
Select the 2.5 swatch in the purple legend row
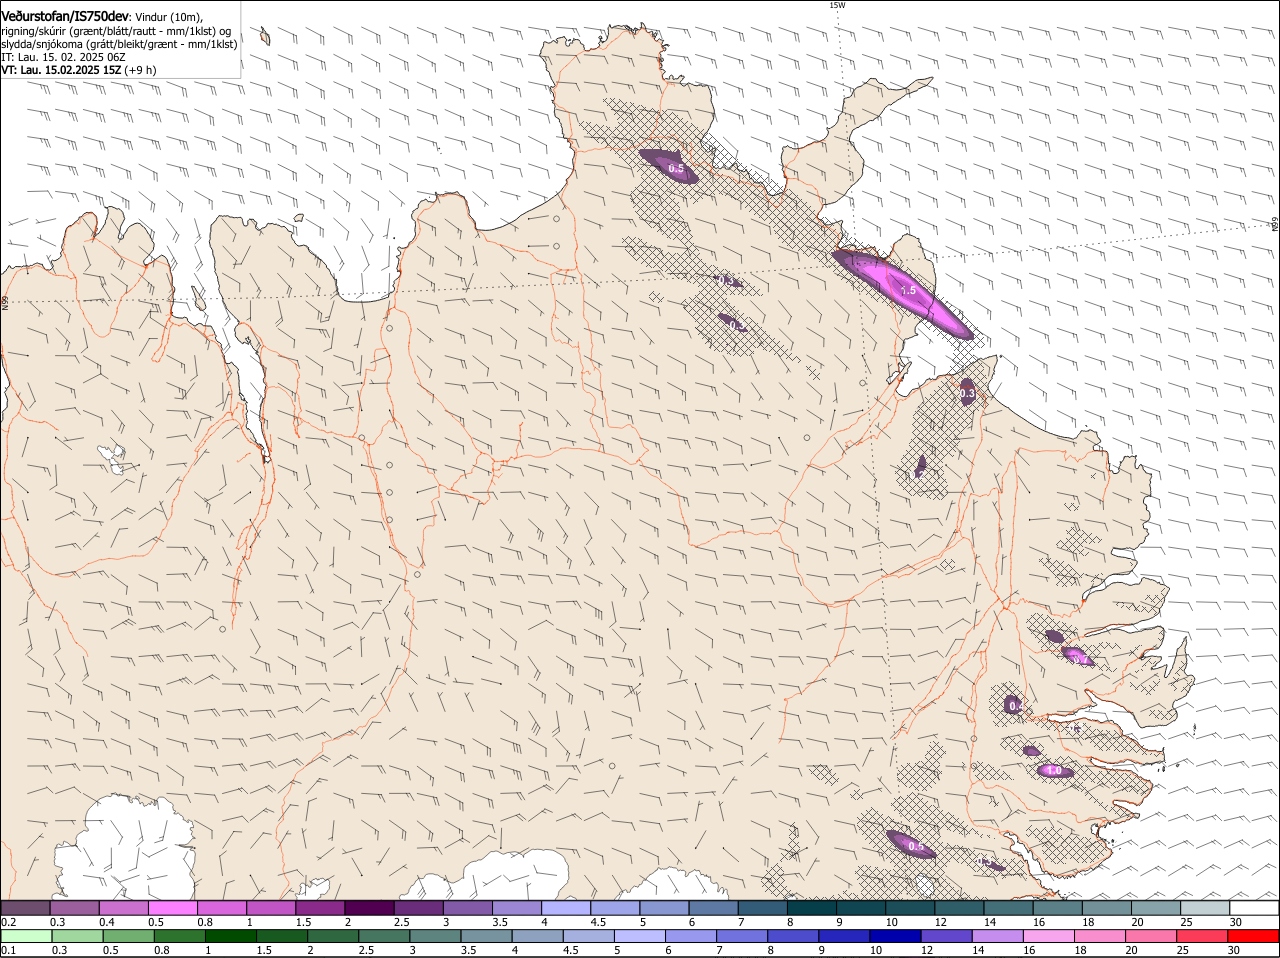pyautogui.click(x=418, y=908)
